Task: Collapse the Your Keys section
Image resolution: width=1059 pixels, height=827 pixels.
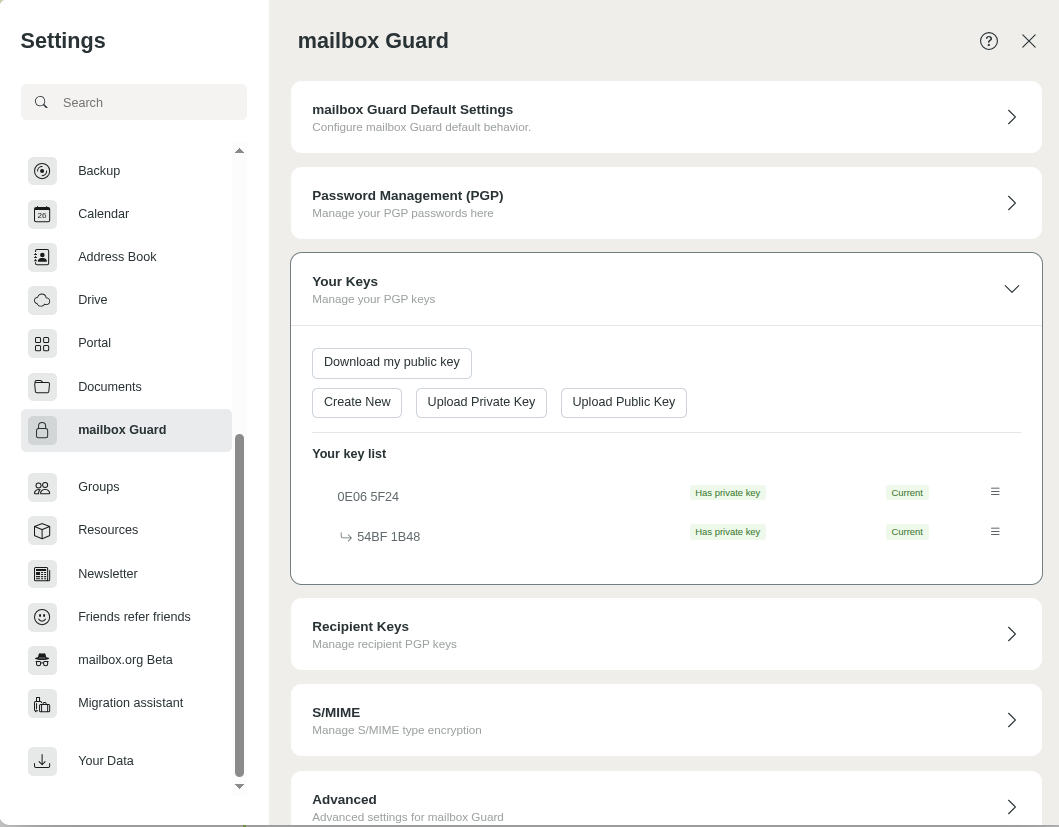Action: tap(1011, 289)
